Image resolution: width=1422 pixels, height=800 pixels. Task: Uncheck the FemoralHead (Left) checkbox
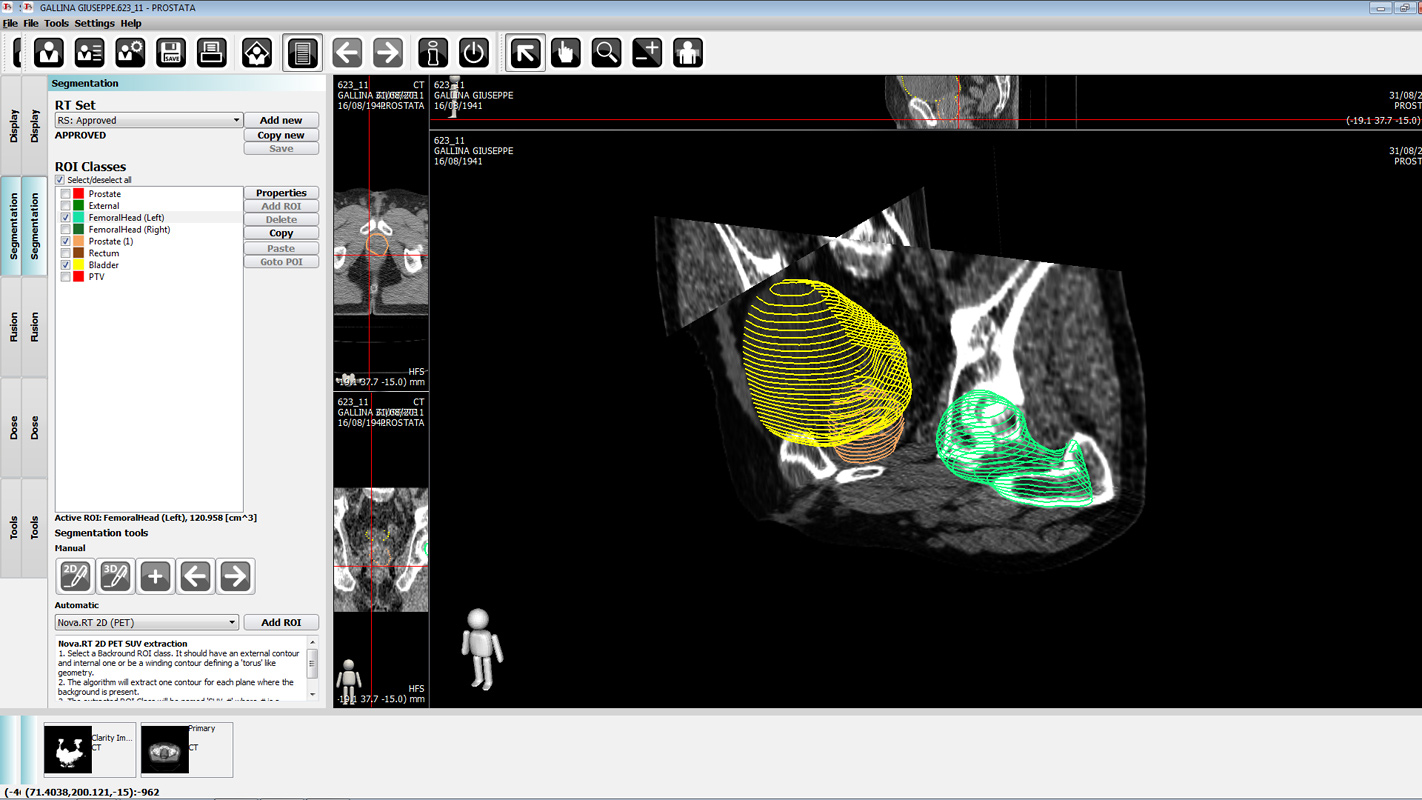click(66, 218)
